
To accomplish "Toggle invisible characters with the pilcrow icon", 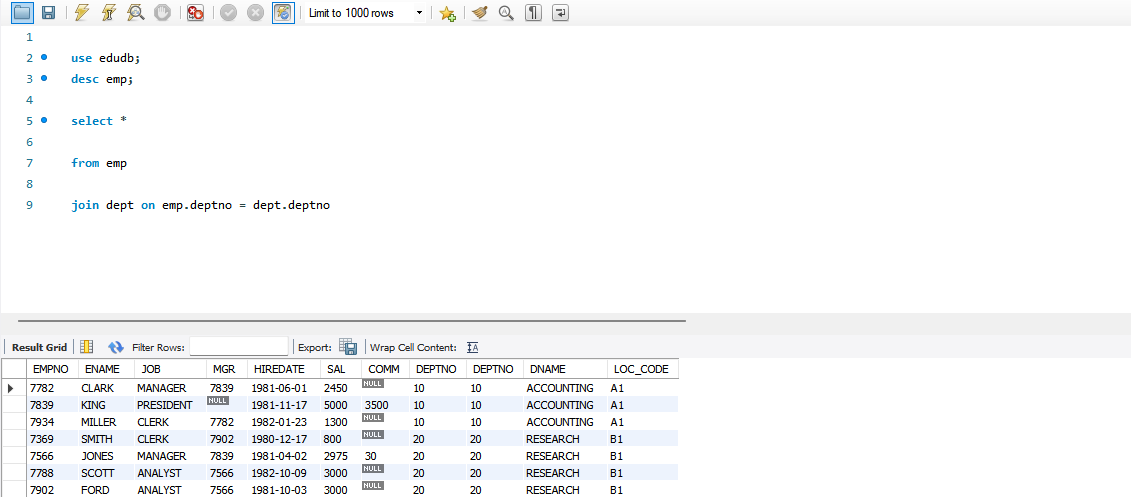I will coord(533,12).
